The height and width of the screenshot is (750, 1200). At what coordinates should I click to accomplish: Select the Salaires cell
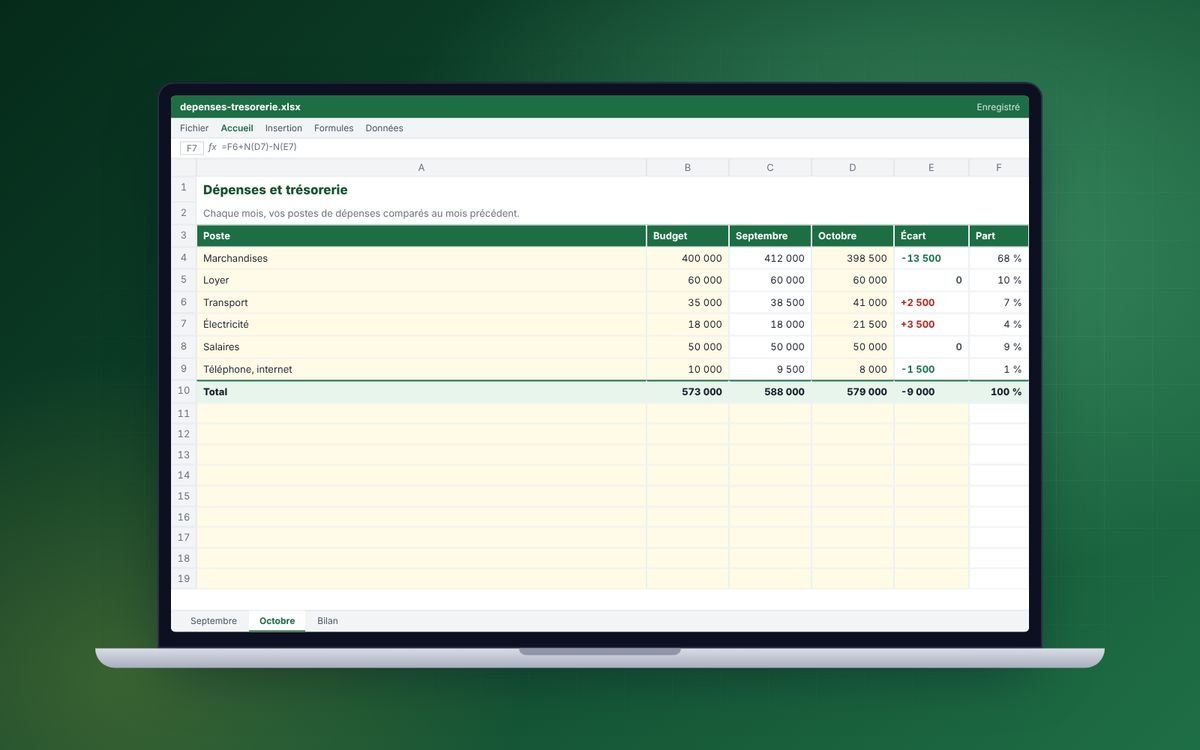pos(421,347)
